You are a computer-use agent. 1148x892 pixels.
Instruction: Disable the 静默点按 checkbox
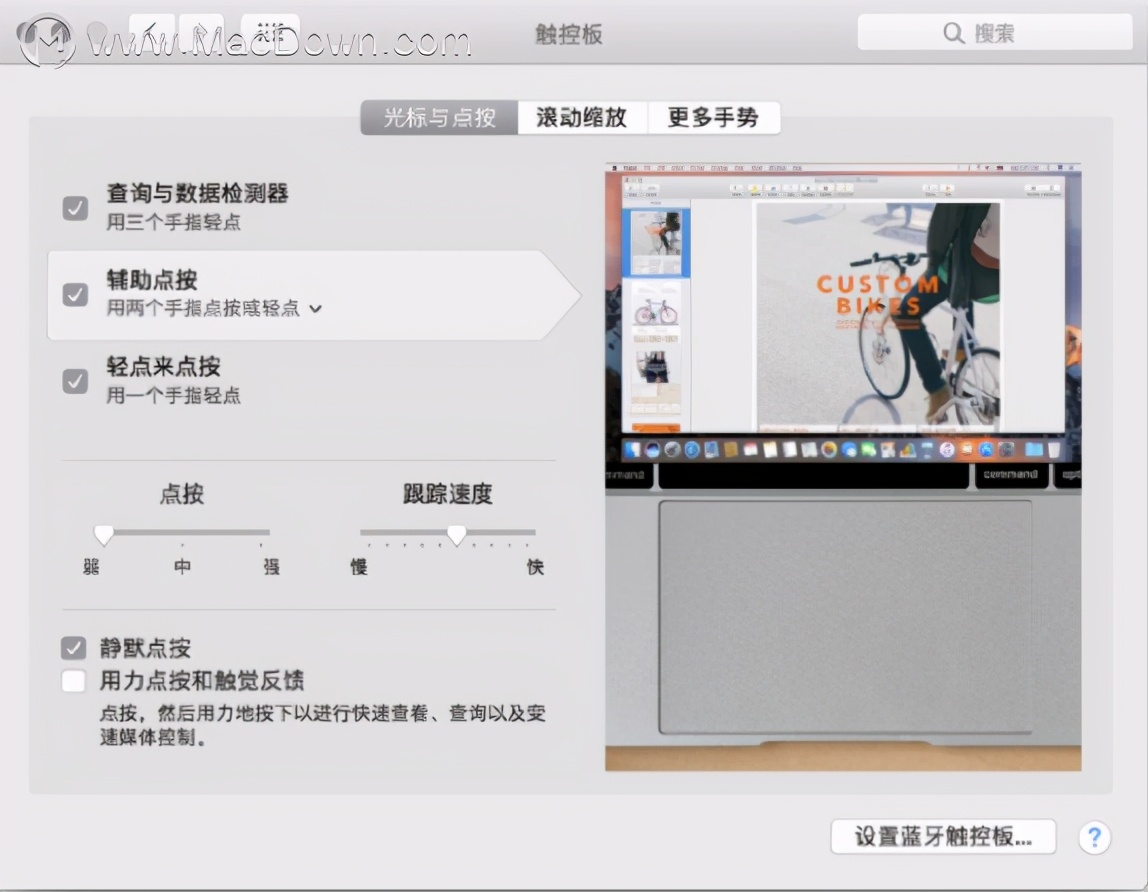coord(74,648)
